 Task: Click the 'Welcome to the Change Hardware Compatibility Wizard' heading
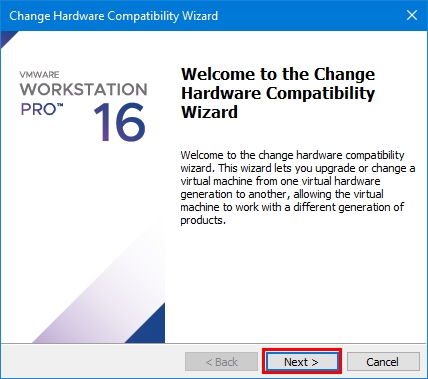pos(278,93)
